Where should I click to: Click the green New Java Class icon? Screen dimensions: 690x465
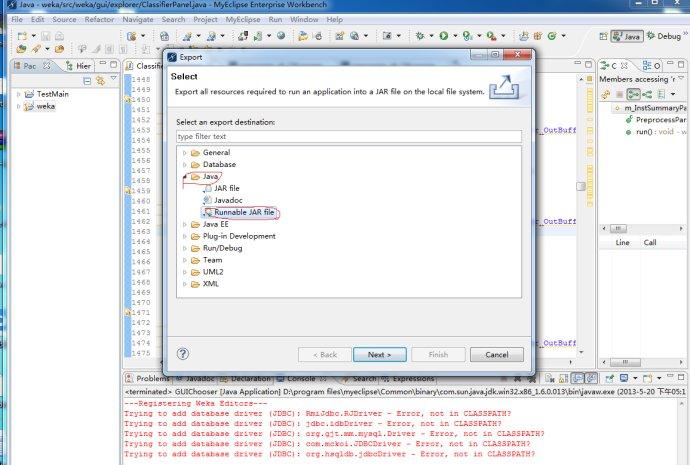point(552,36)
